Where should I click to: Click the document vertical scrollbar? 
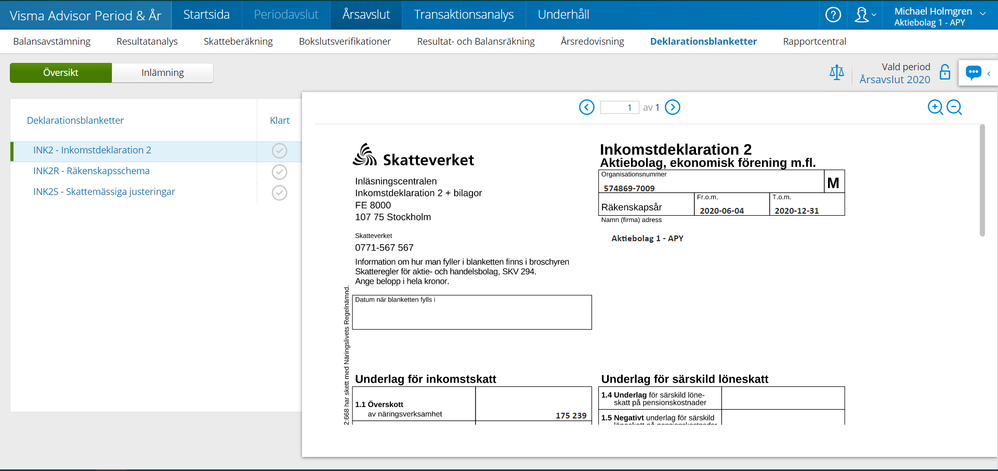tap(981, 180)
